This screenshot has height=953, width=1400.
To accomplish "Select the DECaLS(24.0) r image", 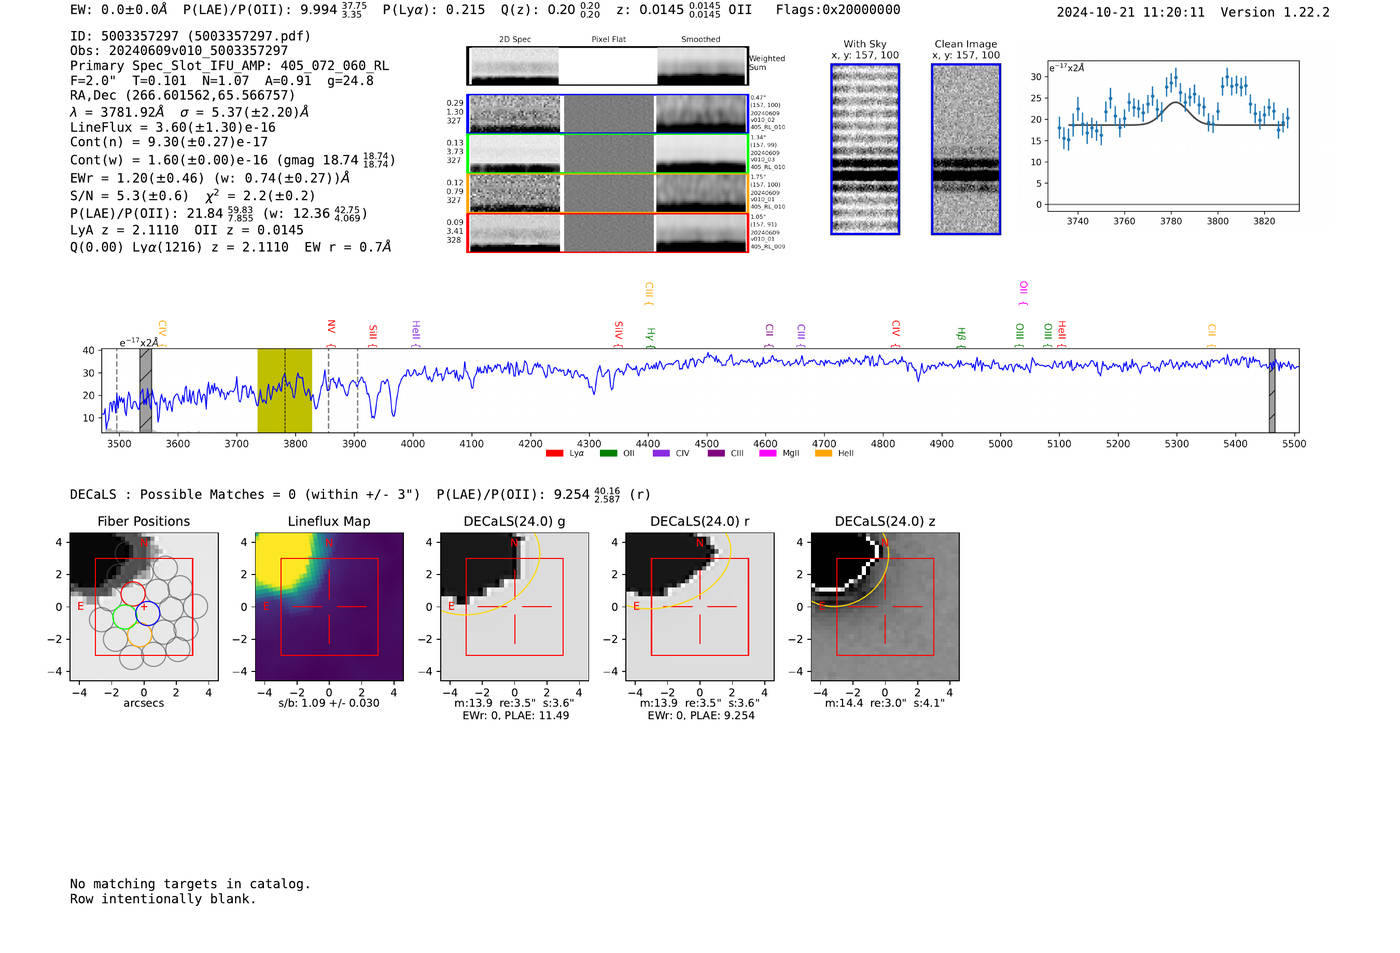I will [x=700, y=607].
